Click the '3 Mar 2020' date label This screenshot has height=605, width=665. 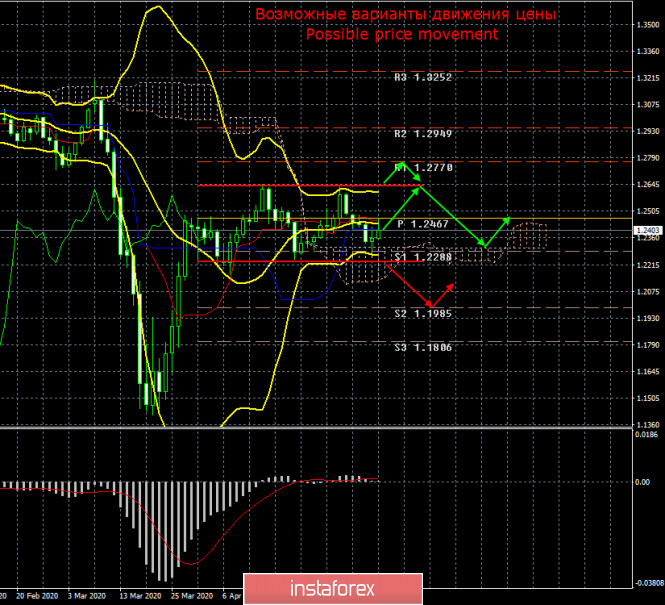[x=87, y=596]
